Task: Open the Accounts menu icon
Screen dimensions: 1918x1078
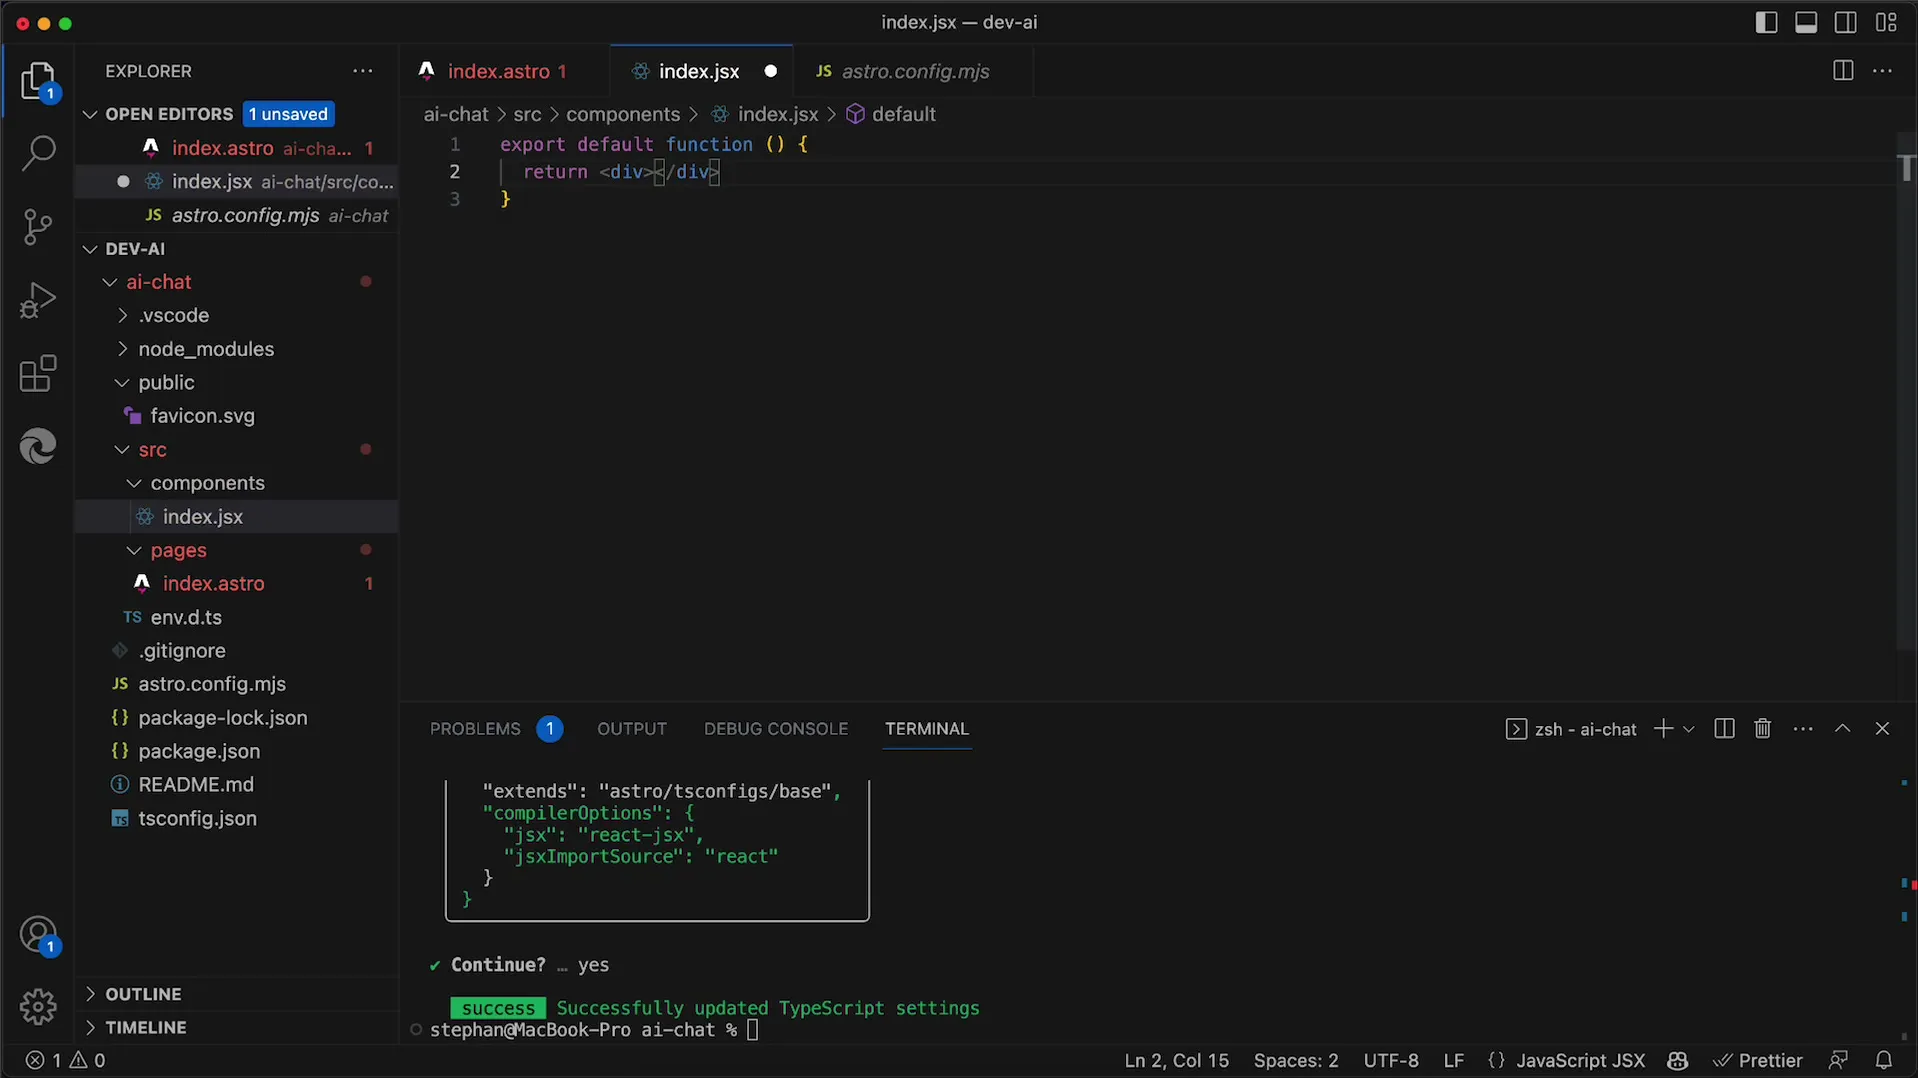Action: (38, 936)
